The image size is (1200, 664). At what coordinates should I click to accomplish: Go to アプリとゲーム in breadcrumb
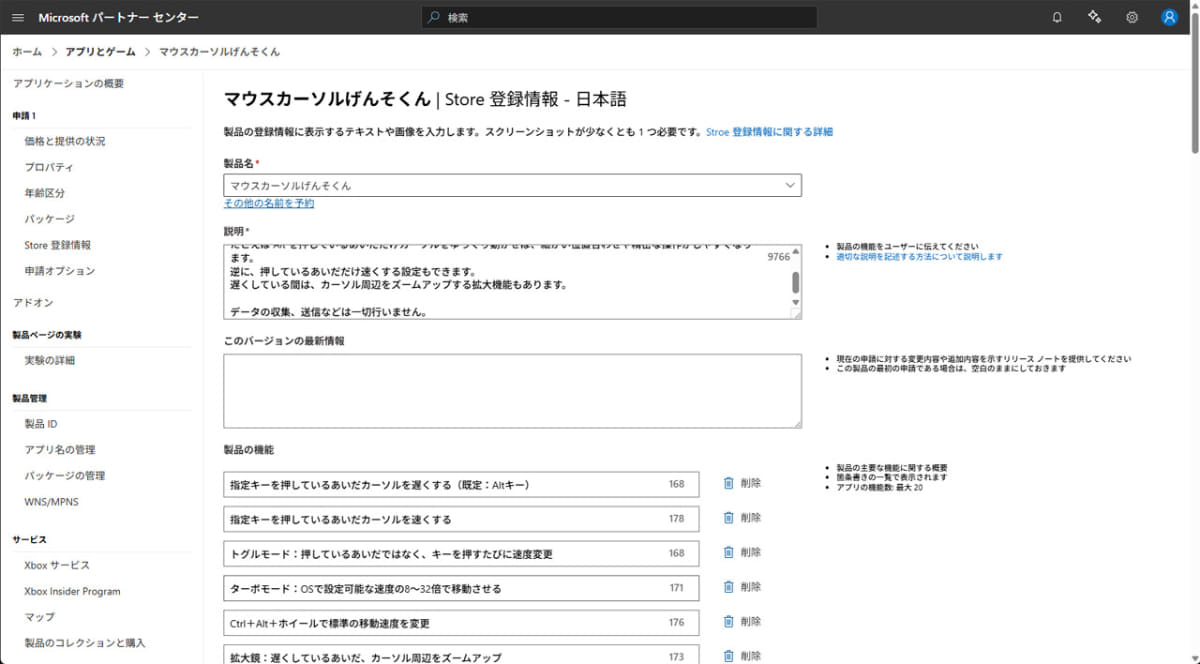coord(100,51)
